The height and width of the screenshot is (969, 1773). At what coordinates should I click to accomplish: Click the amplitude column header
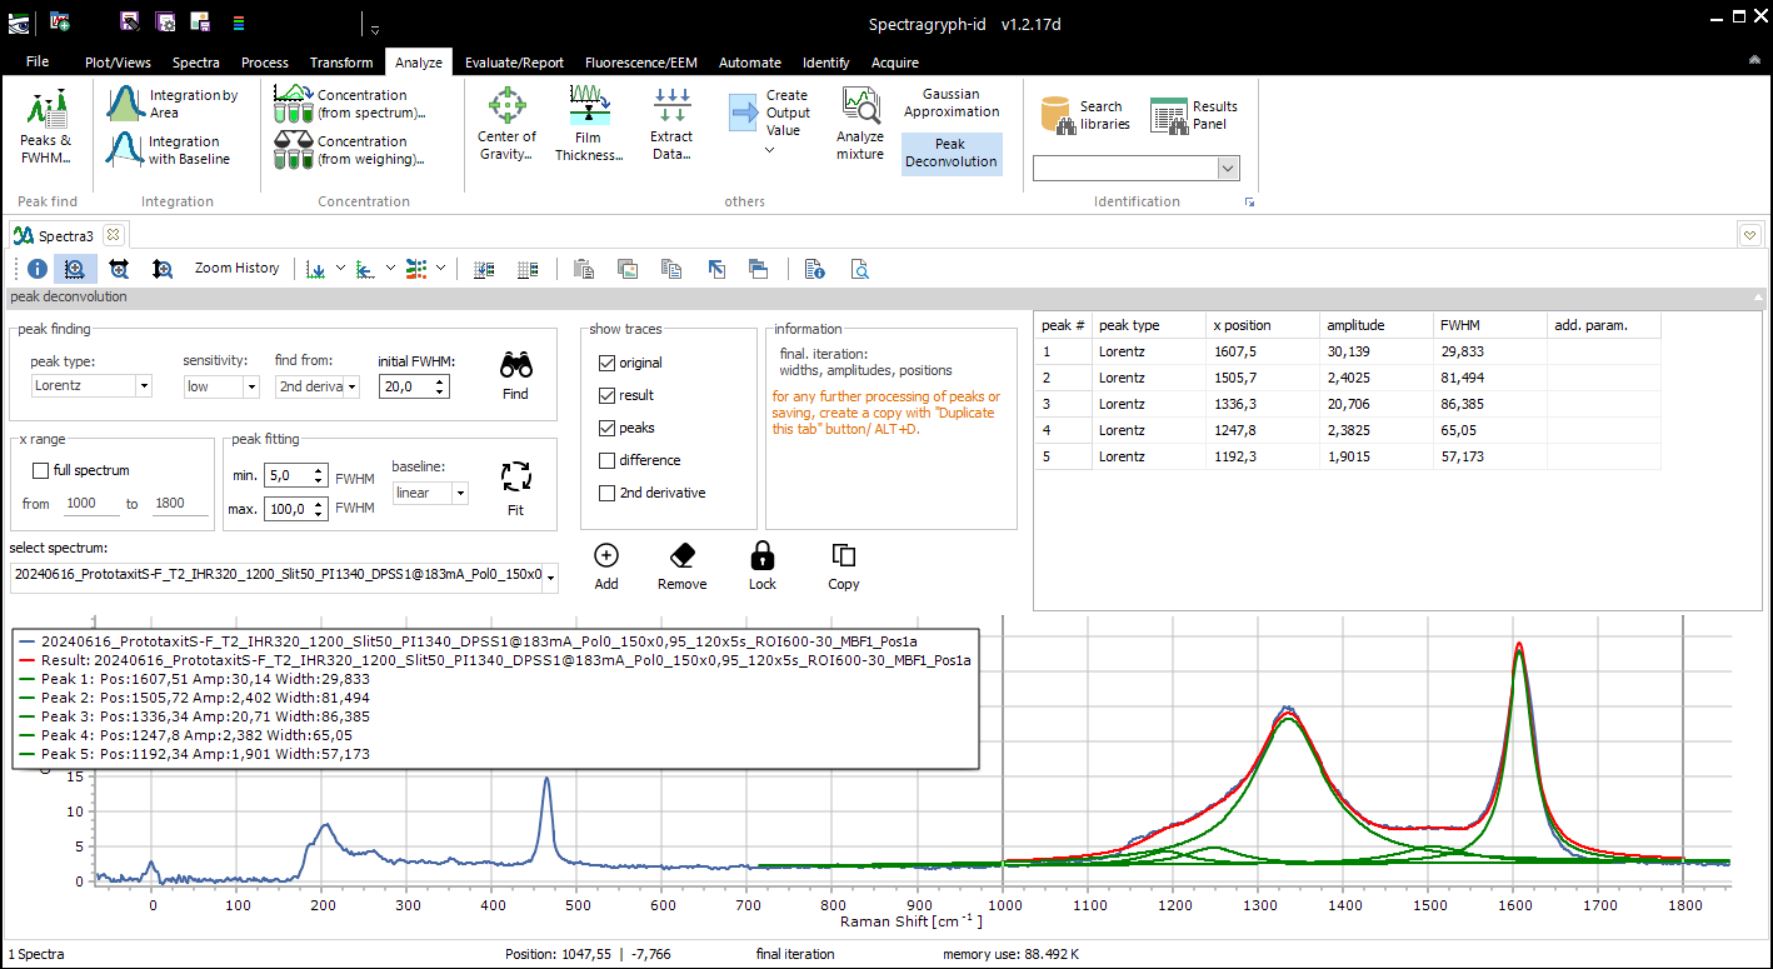pyautogui.click(x=1376, y=325)
